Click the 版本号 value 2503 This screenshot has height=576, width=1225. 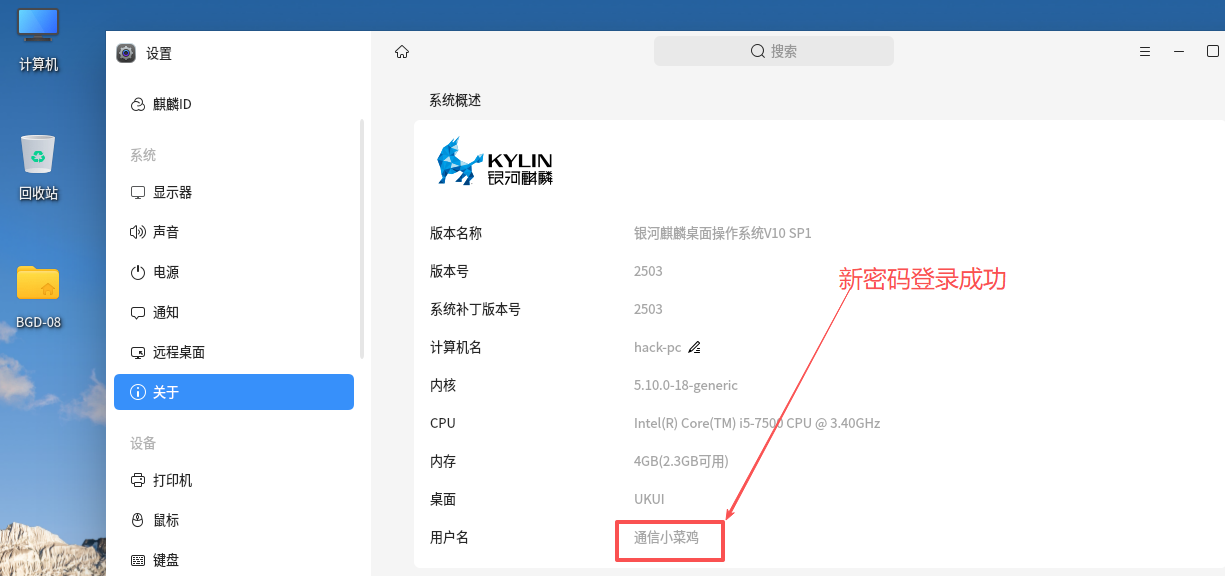point(648,271)
